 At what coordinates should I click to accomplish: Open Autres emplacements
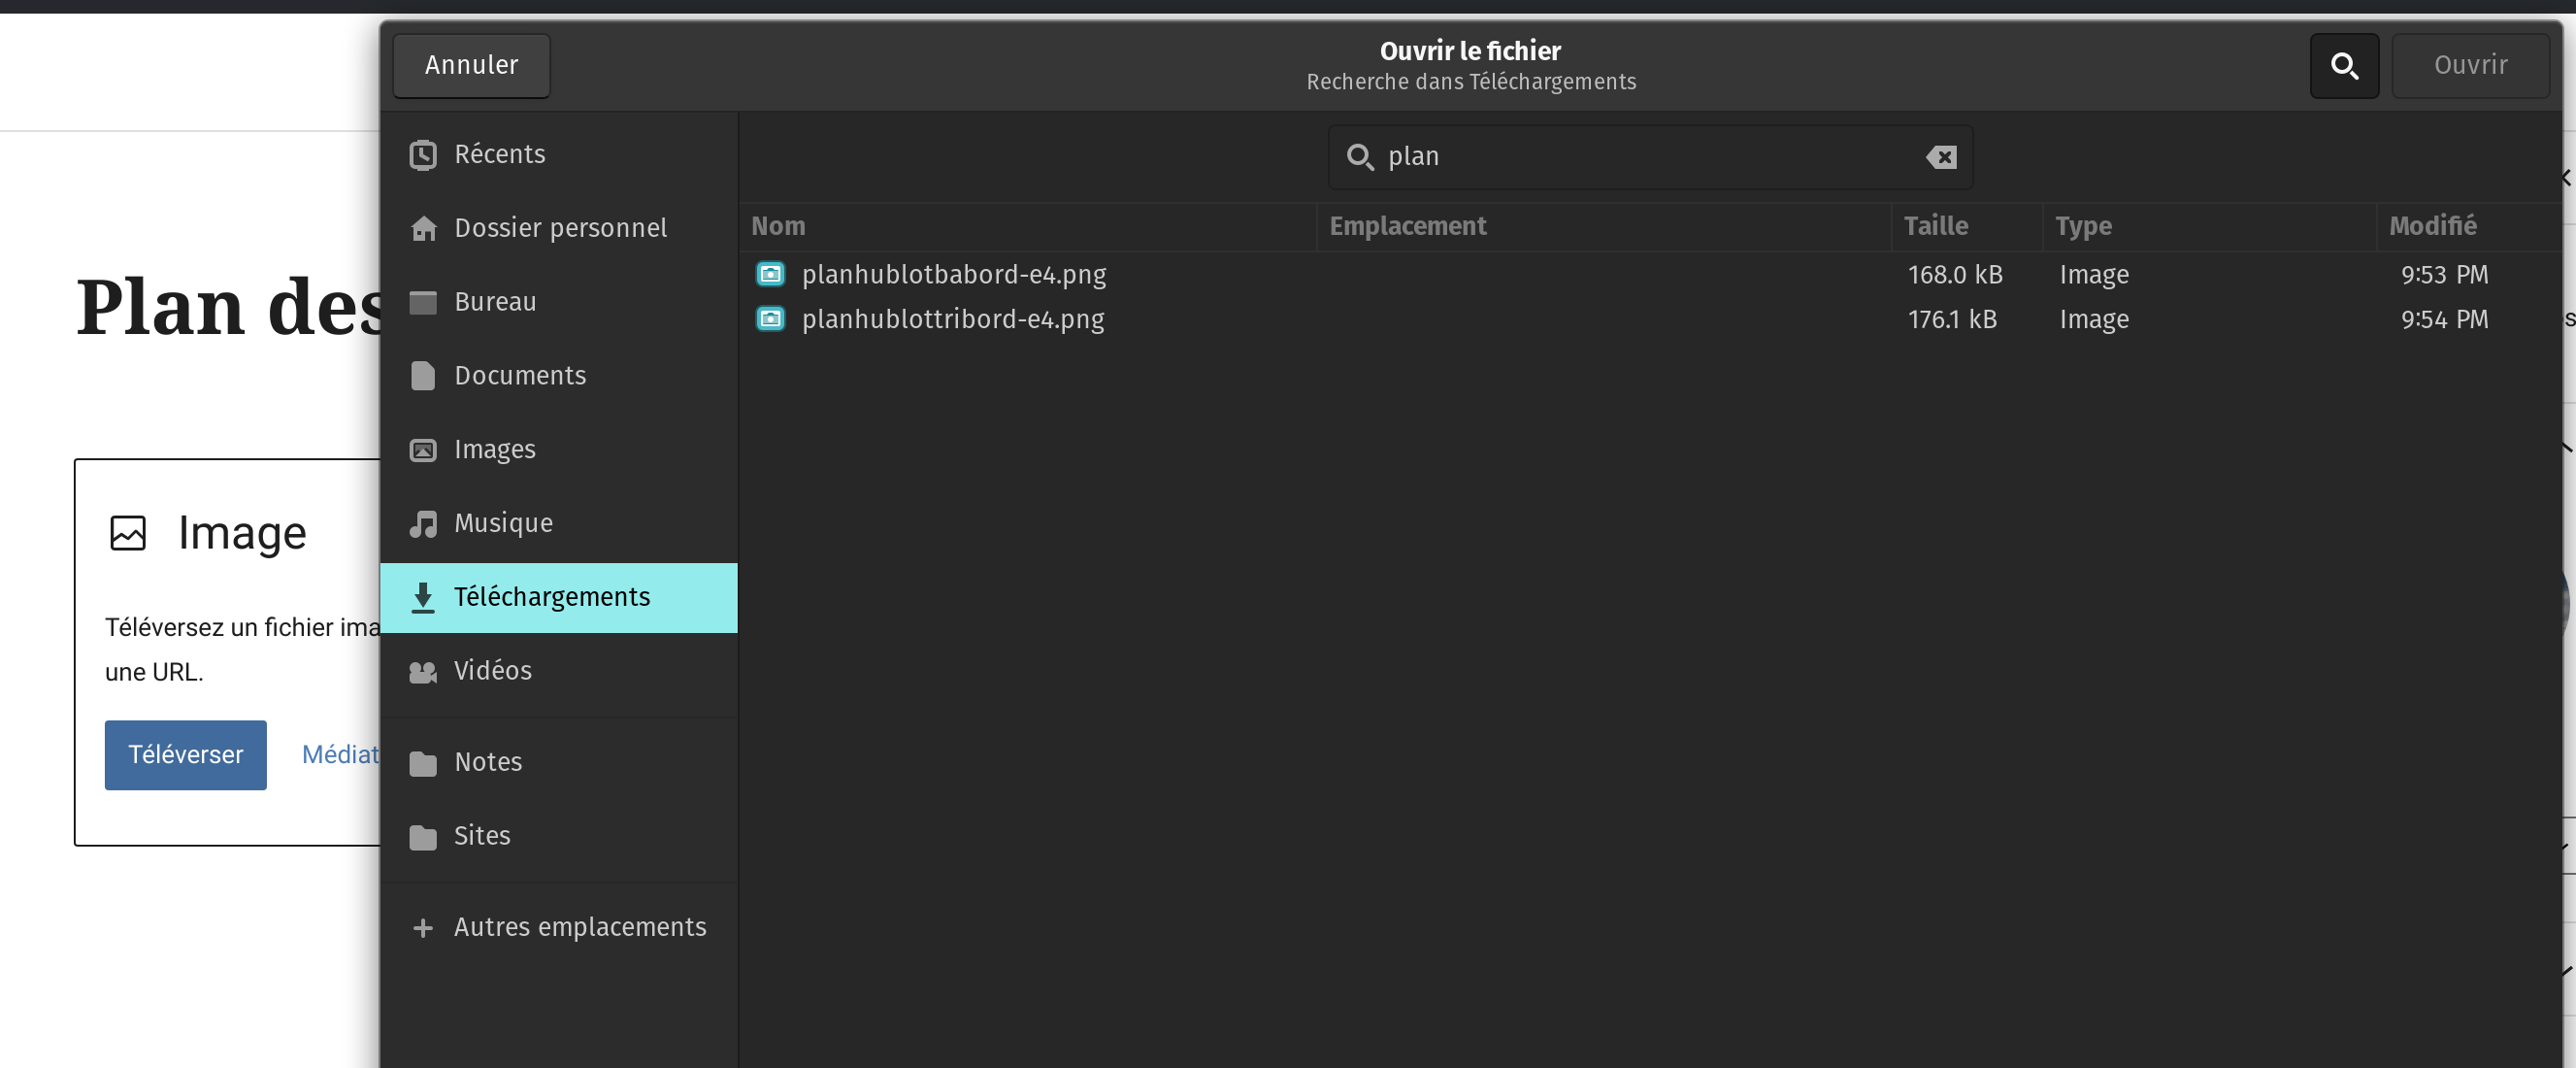pos(559,928)
